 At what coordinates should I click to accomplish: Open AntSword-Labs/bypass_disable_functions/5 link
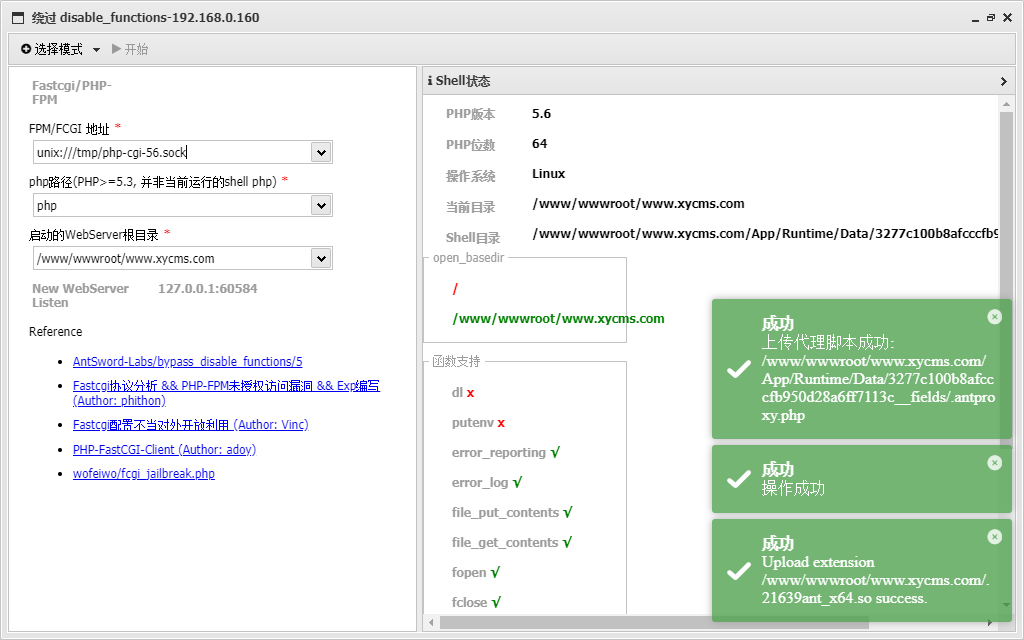point(187,361)
